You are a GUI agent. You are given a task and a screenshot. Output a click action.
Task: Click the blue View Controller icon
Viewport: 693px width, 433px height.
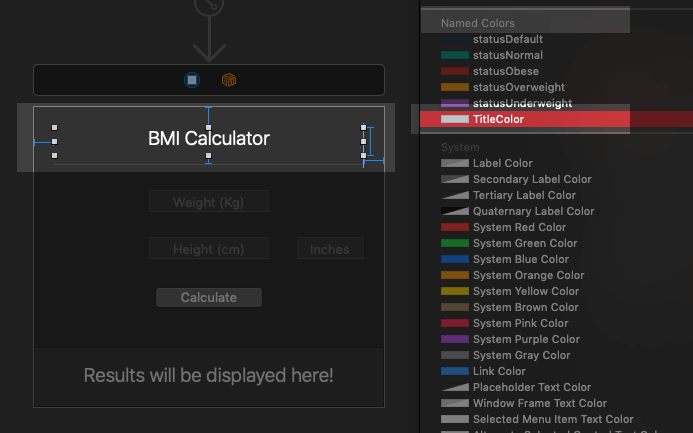[191, 79]
